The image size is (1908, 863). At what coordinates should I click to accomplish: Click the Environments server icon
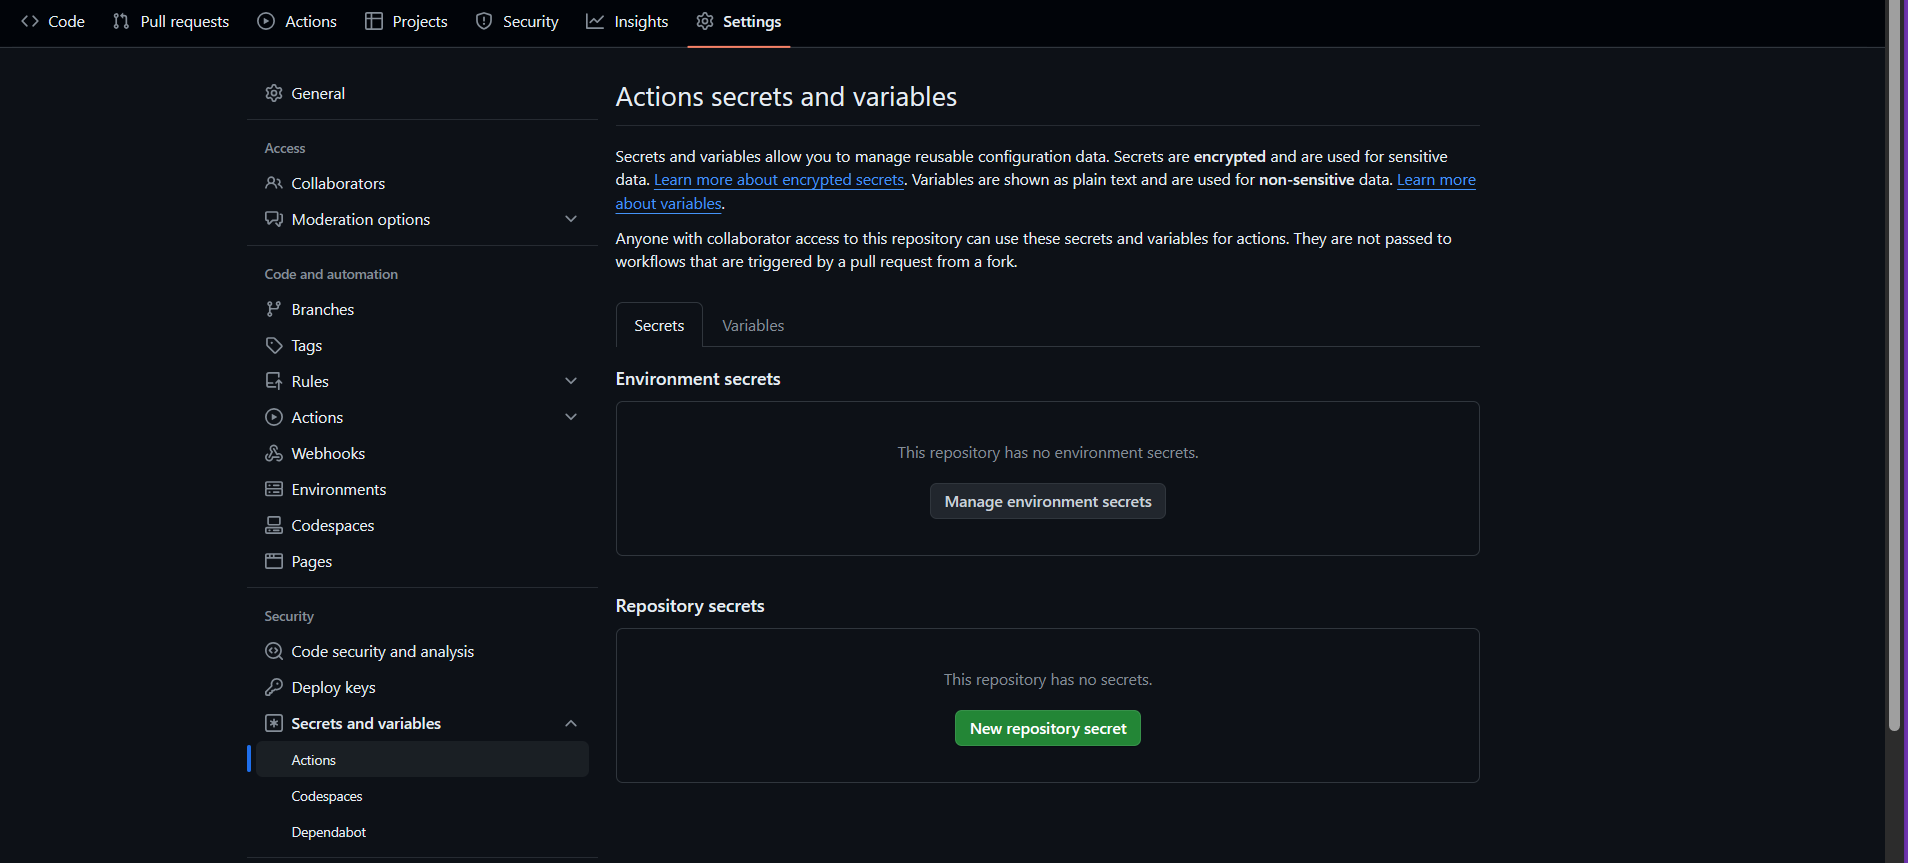coord(274,489)
